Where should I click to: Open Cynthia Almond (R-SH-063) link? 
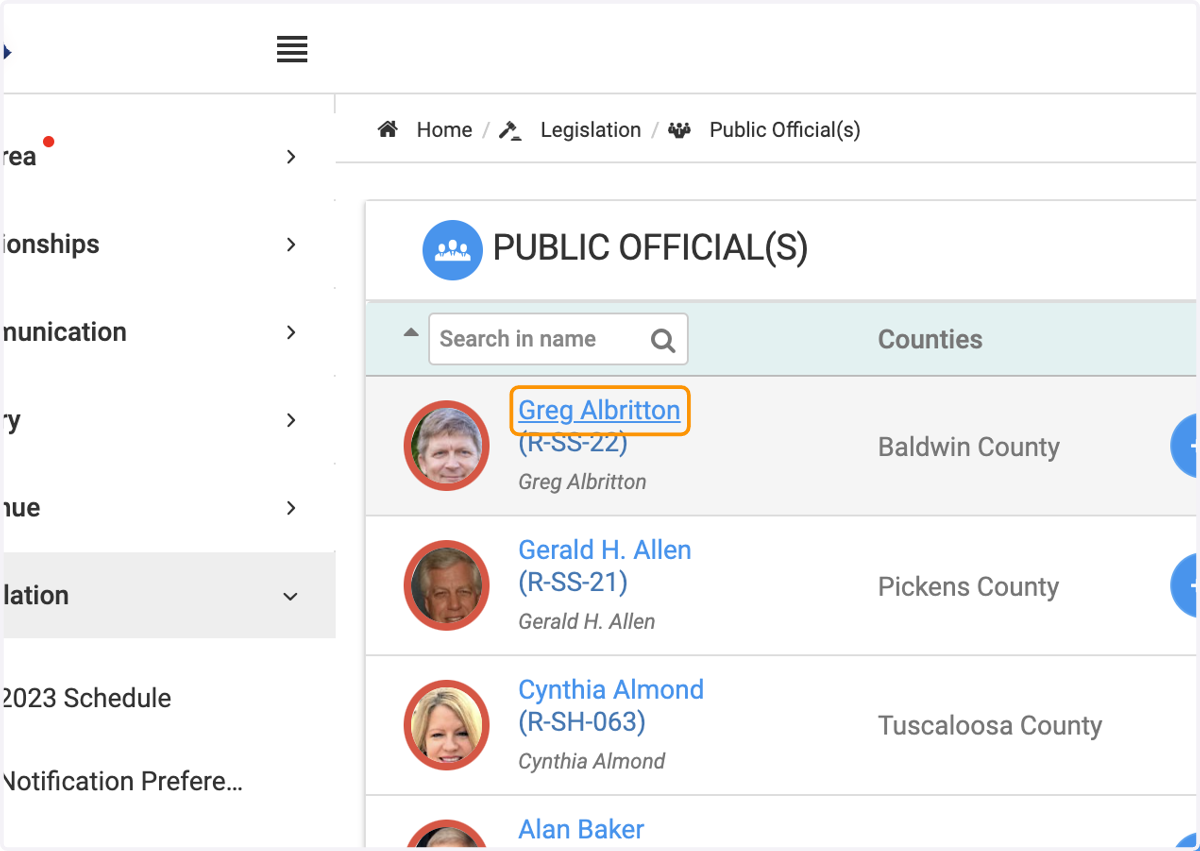(x=611, y=706)
